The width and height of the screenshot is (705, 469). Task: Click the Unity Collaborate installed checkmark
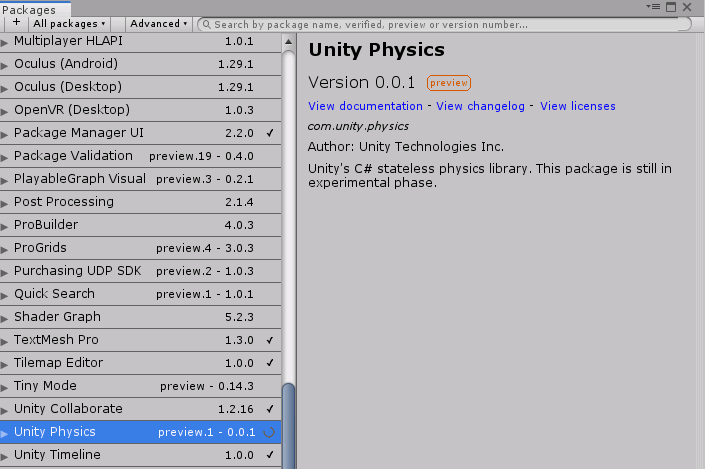click(270, 409)
